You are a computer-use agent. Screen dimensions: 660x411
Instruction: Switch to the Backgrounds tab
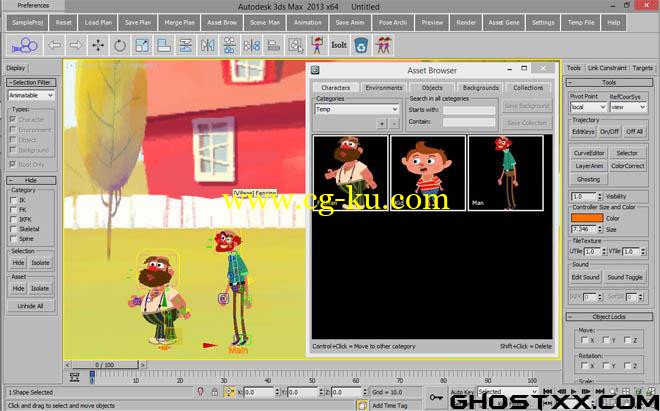pos(480,88)
